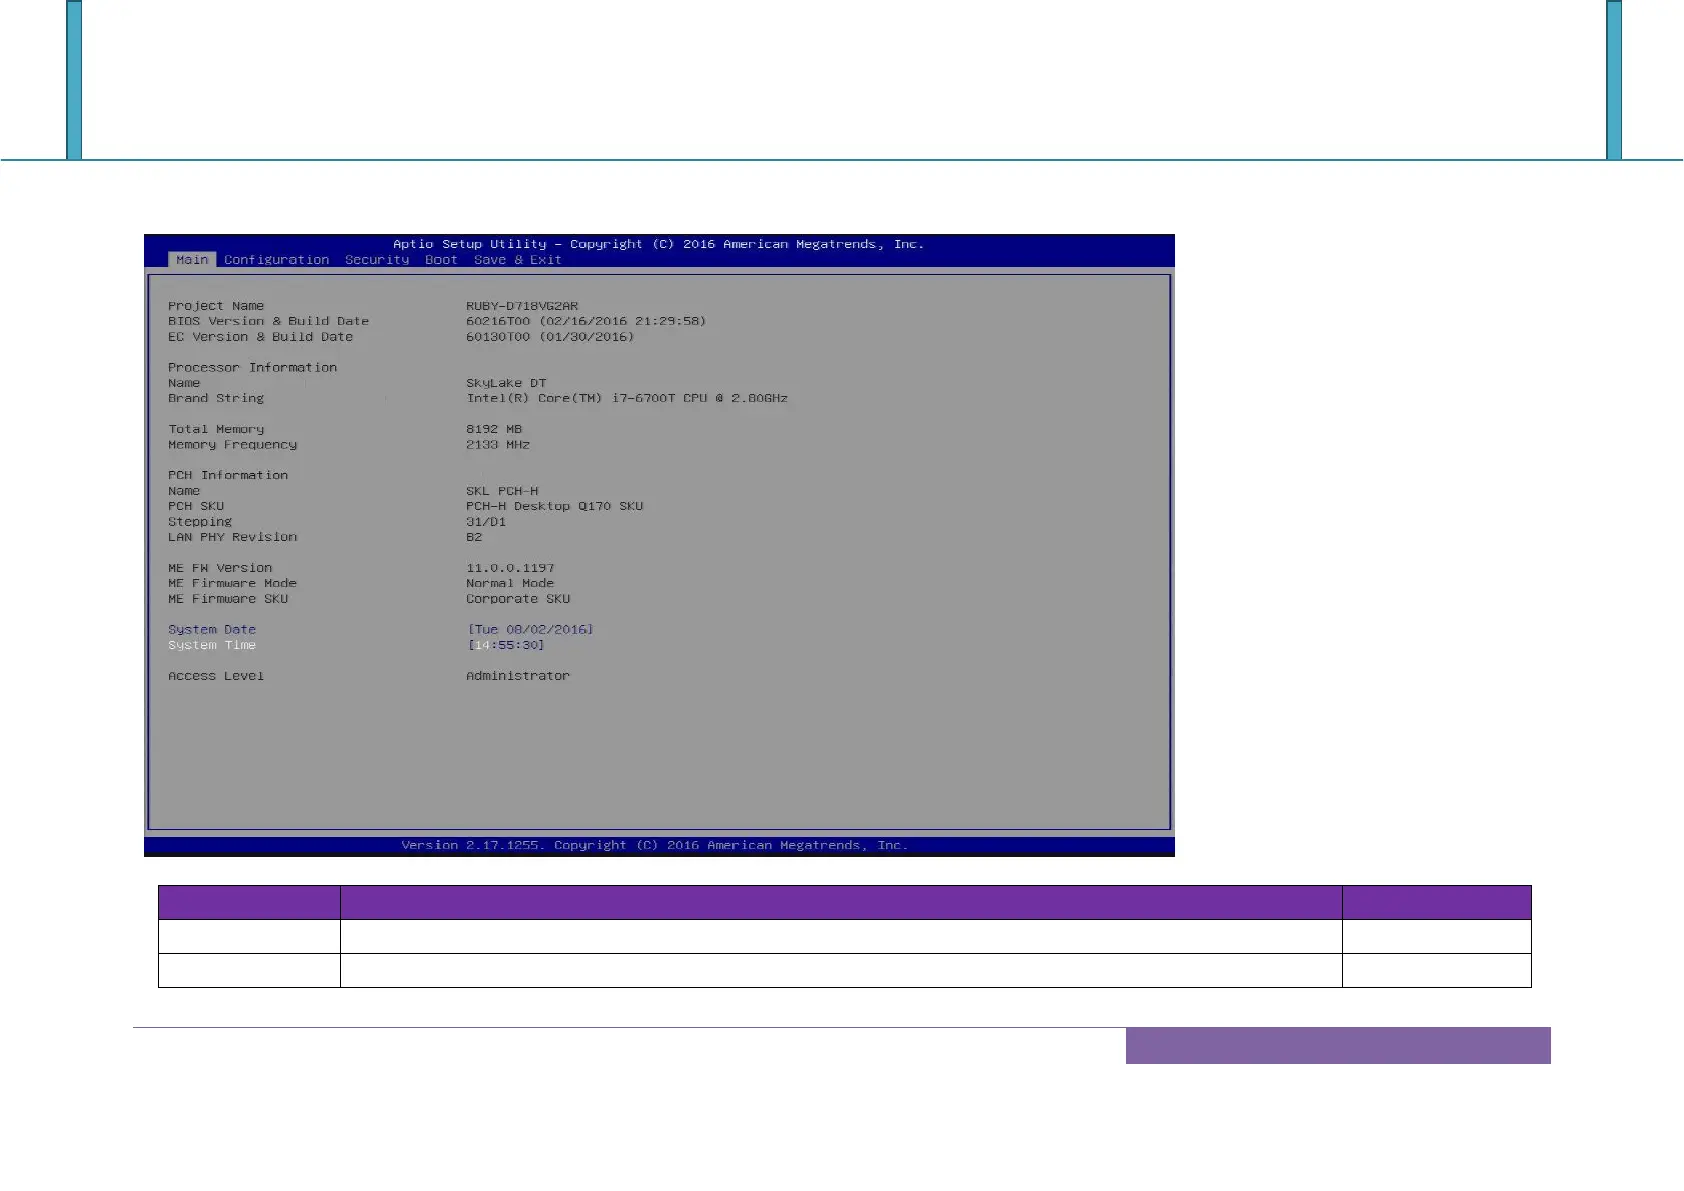Viewport: 1684px width, 1191px height.
Task: Click the EC Version & Build Date label
Action: [x=260, y=337]
